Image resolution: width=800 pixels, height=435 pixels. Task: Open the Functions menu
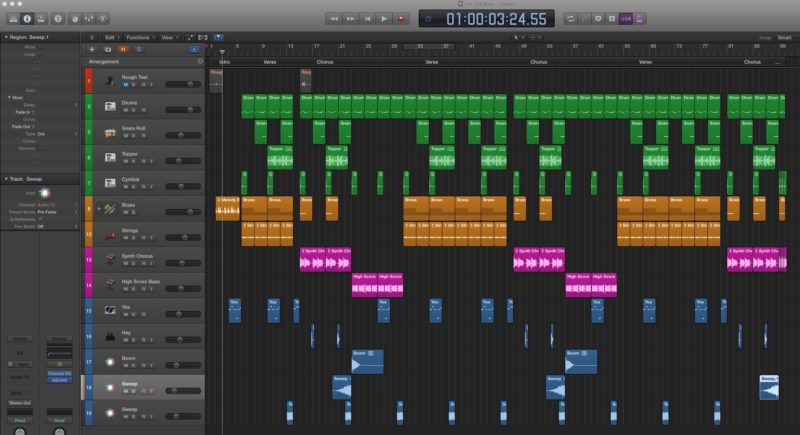coord(140,37)
